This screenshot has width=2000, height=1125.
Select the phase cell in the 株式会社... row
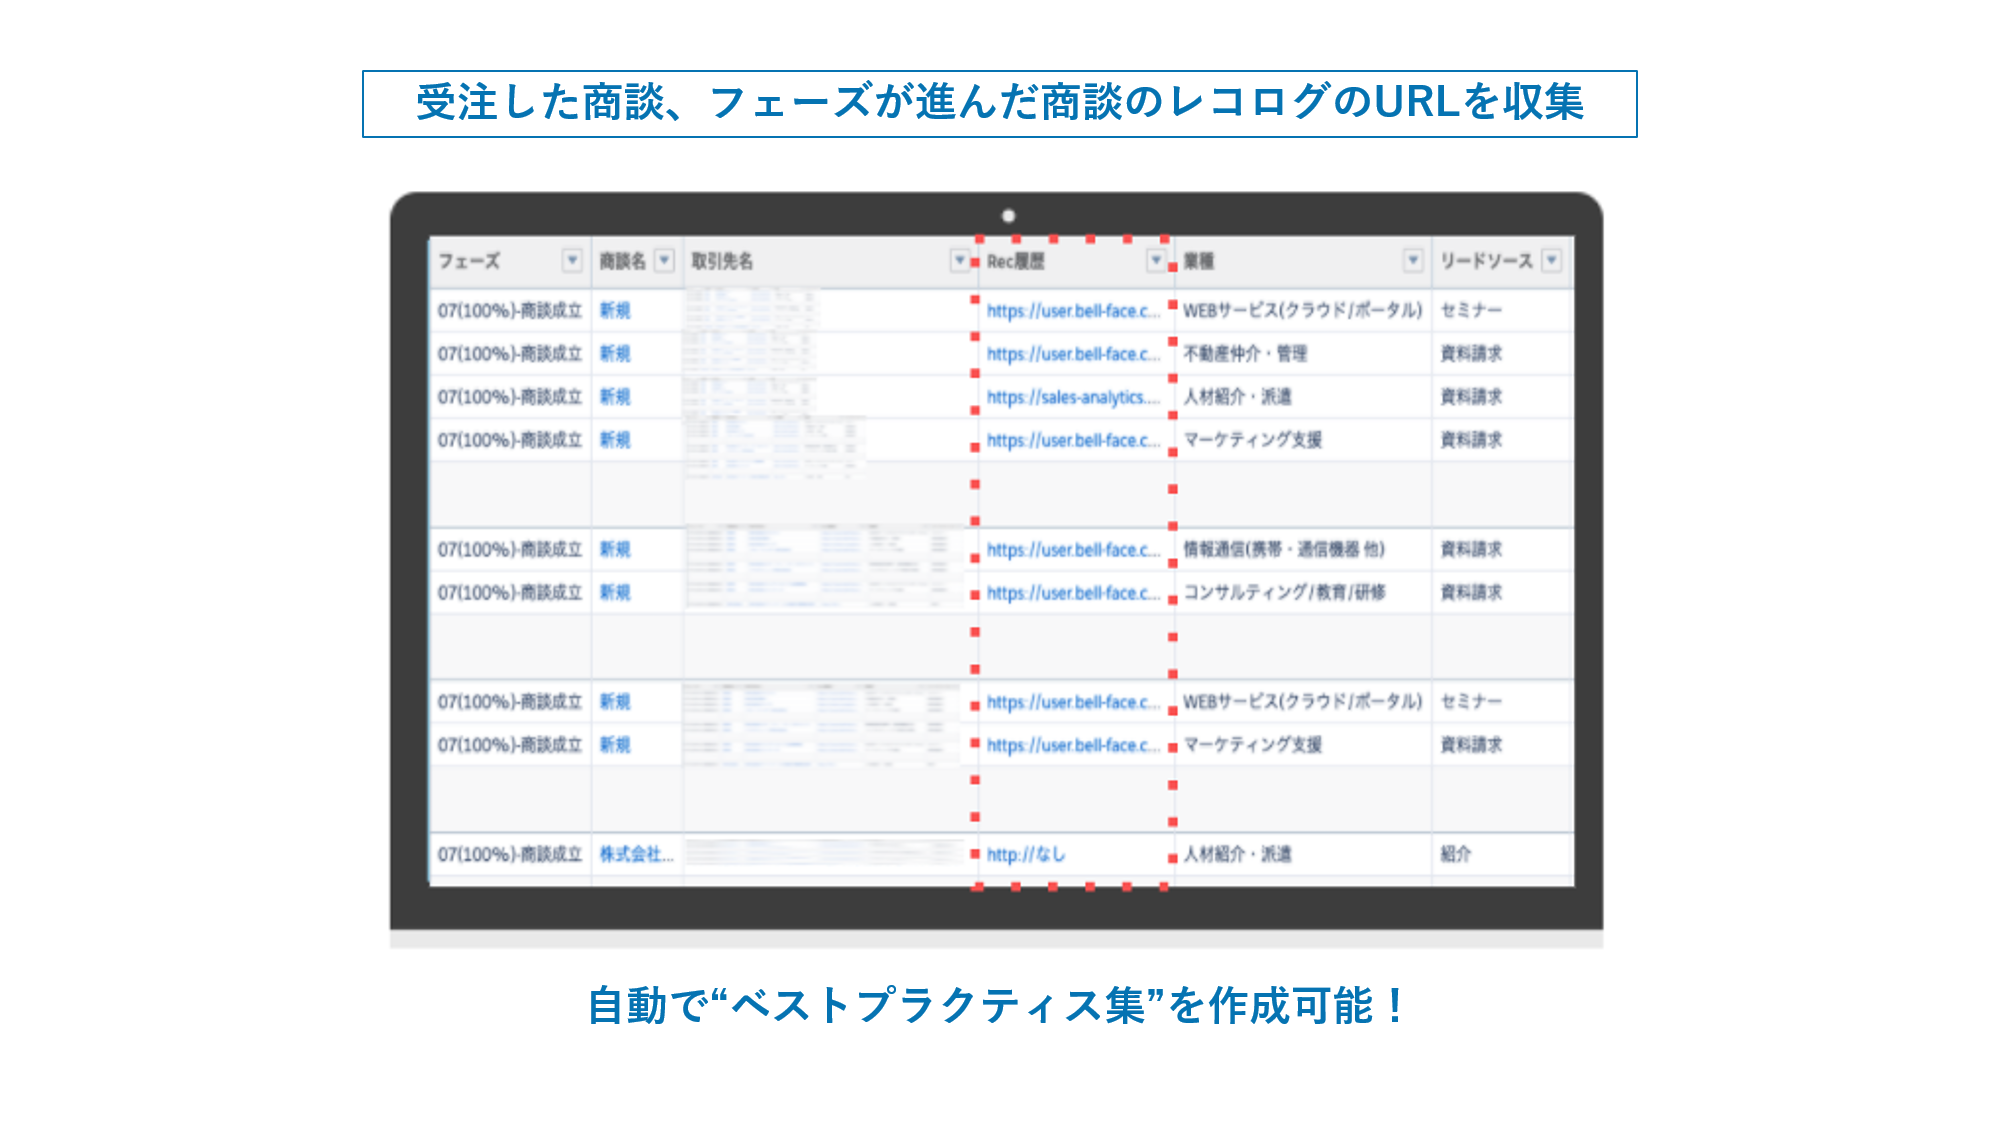pos(510,854)
